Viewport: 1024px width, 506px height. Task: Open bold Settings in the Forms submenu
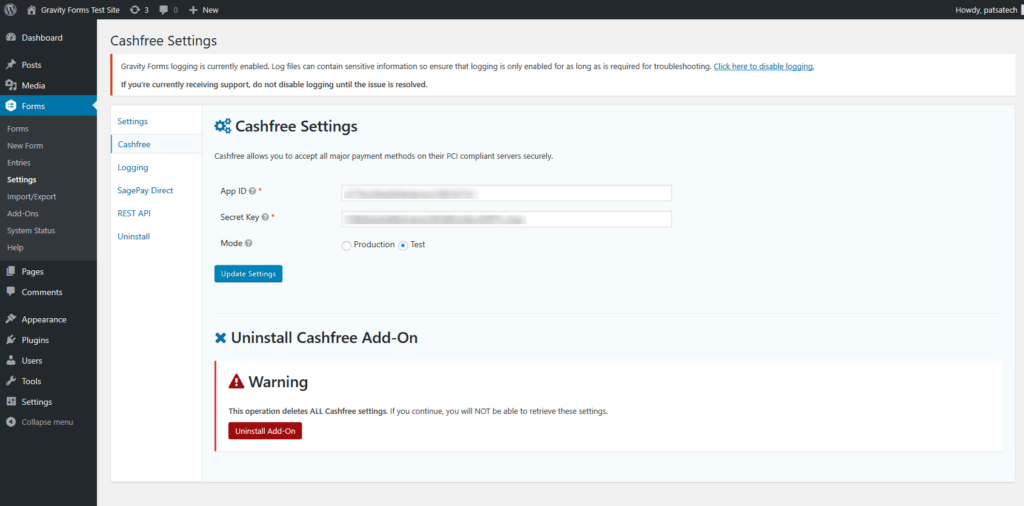click(x=22, y=180)
